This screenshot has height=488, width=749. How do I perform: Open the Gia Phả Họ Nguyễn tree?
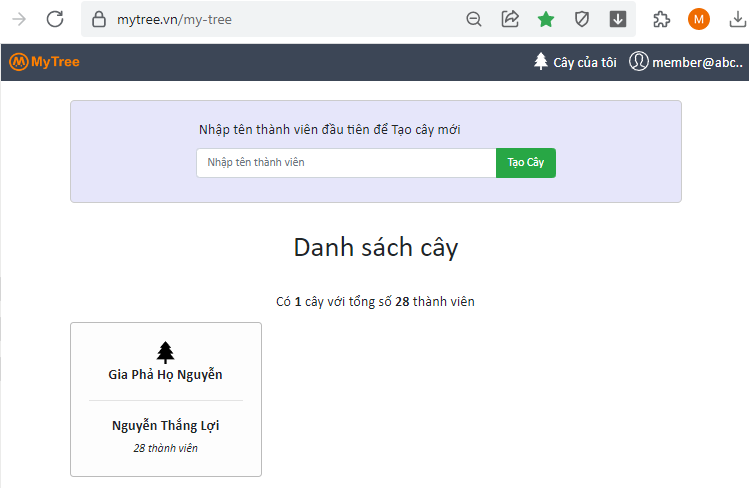[x=166, y=375]
